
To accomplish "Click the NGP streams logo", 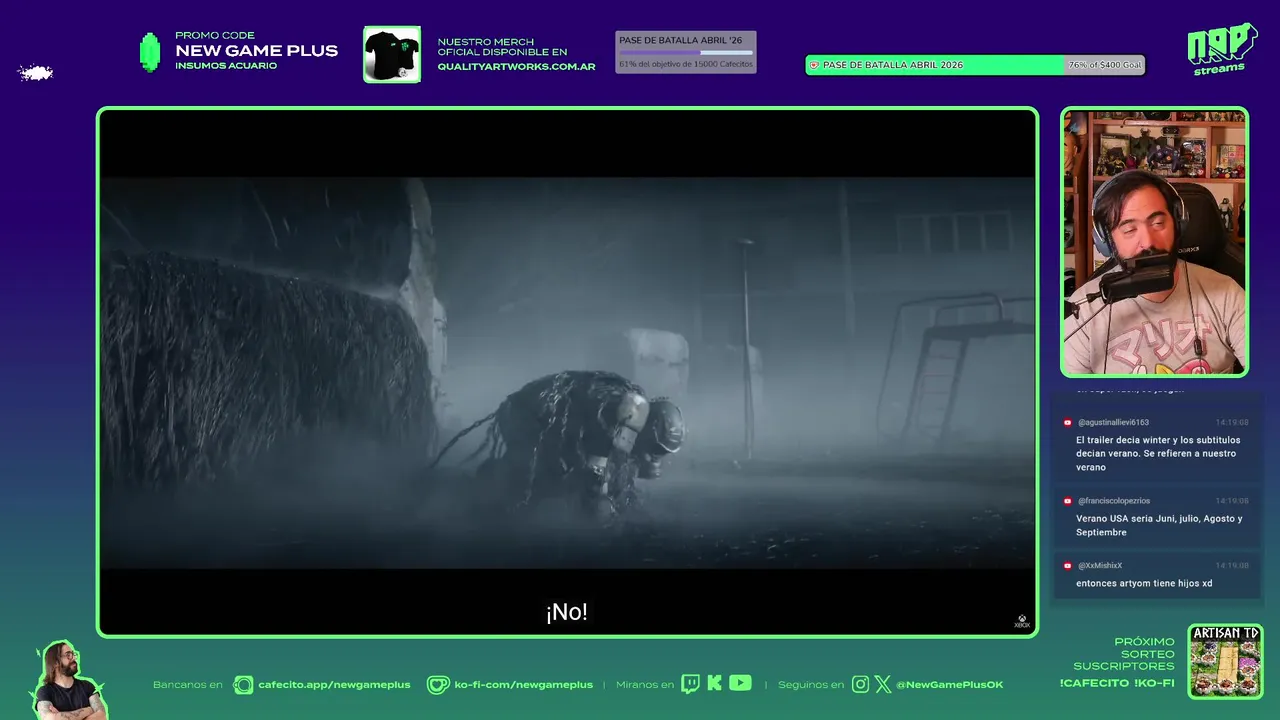I will (x=1221, y=50).
